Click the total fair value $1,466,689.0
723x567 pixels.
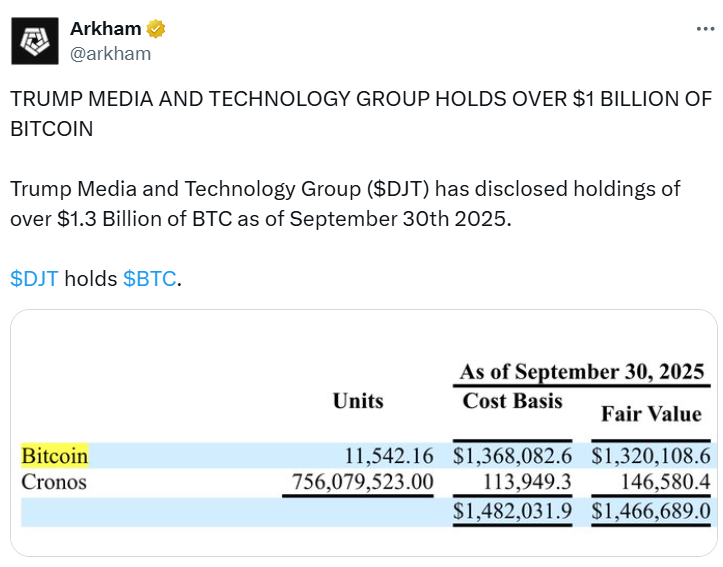[651, 510]
